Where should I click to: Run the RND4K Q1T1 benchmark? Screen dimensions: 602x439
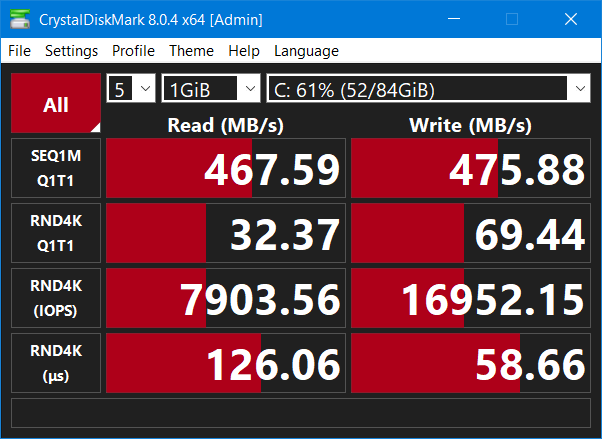(56, 233)
